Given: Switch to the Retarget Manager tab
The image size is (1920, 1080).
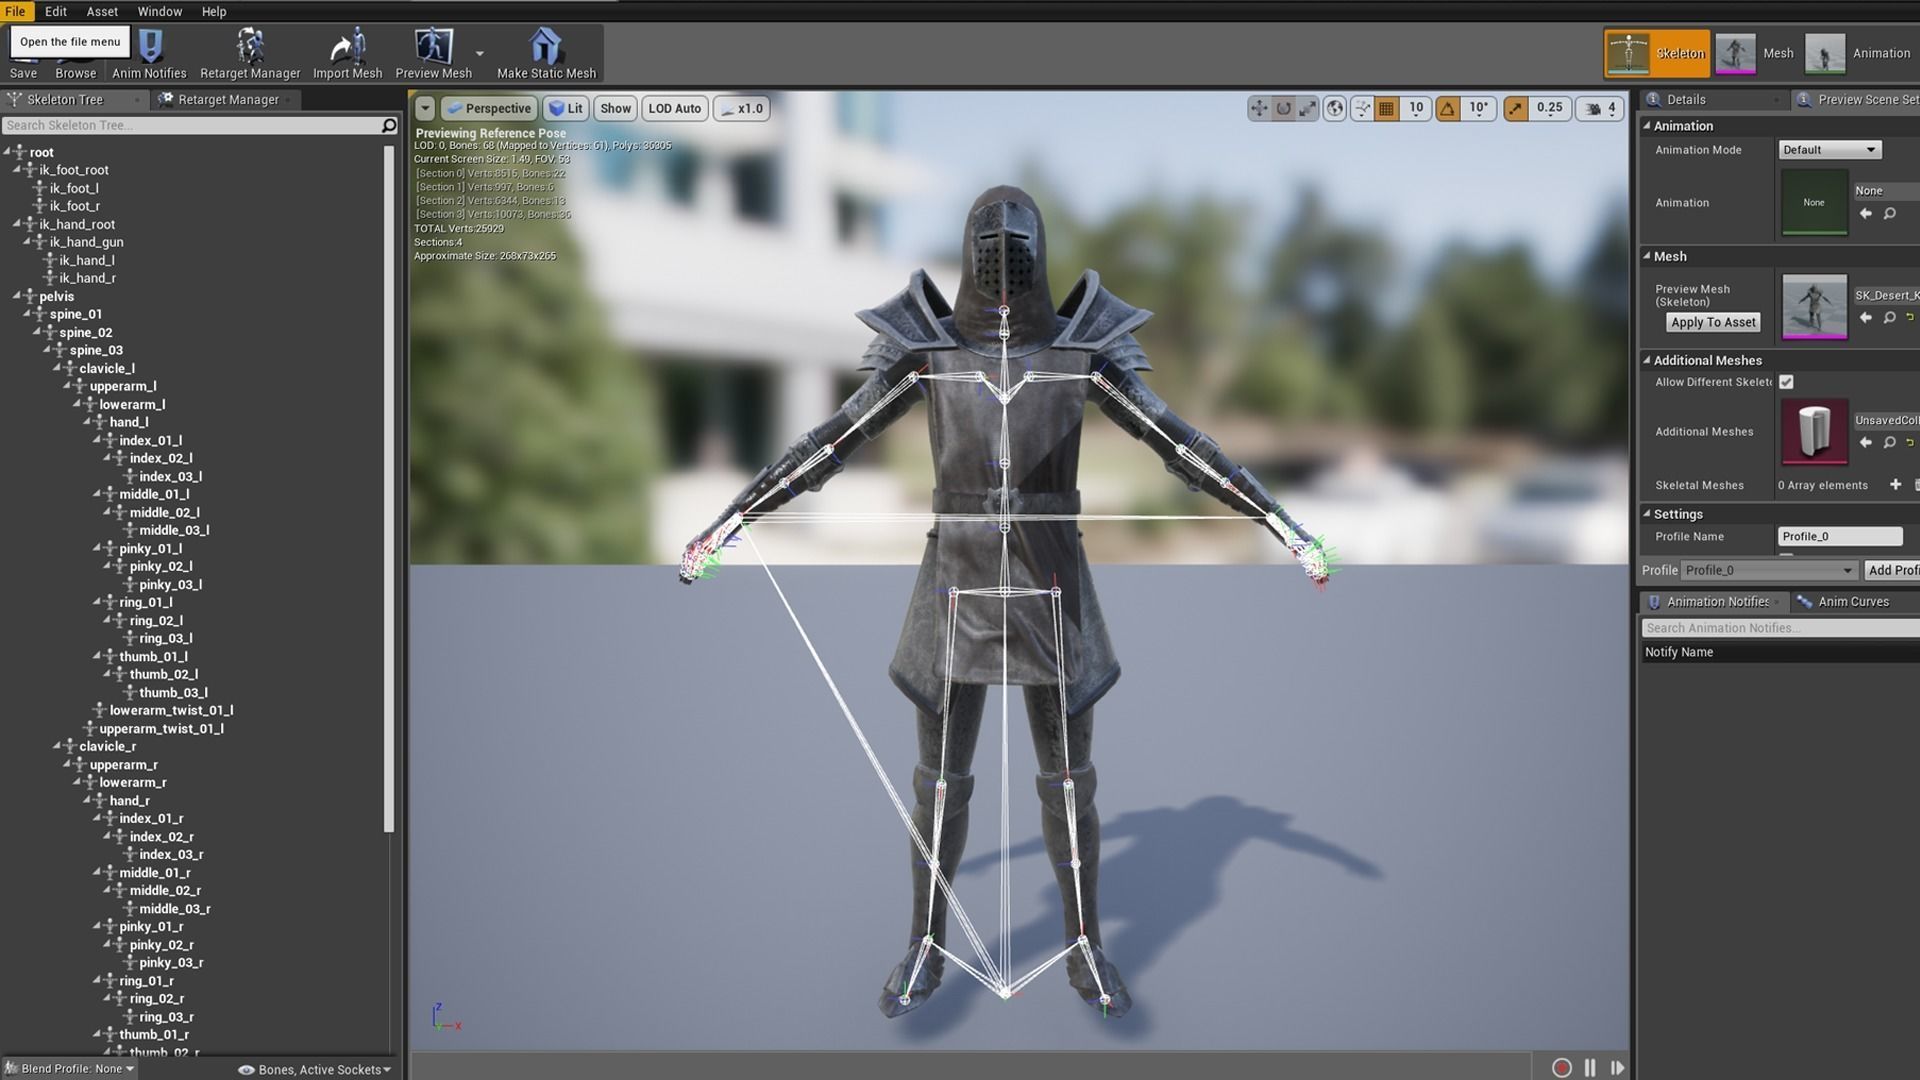Looking at the screenshot, I should pyautogui.click(x=228, y=99).
